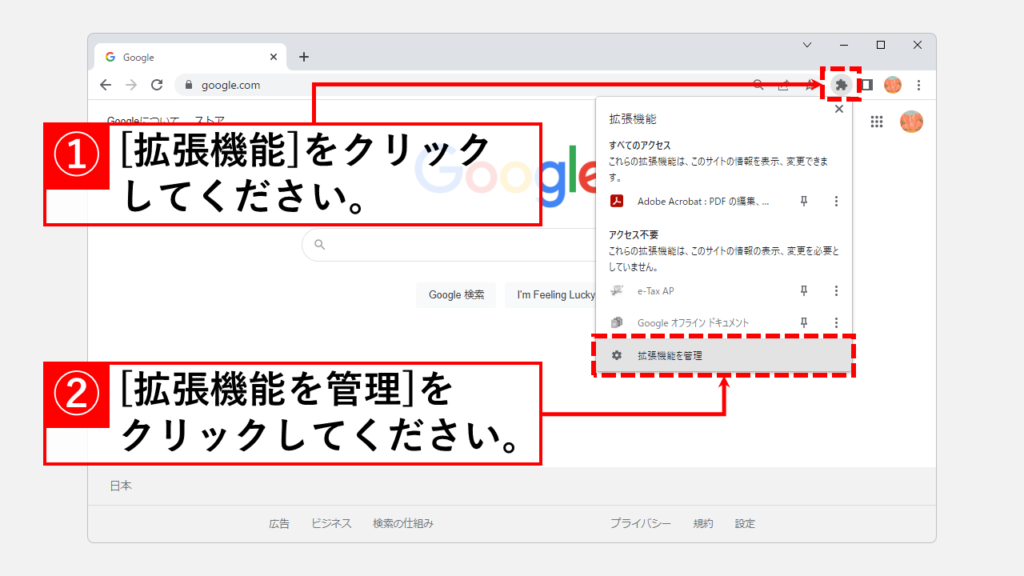The width and height of the screenshot is (1024, 576).
Task: Click the zoom magnifier icon in address bar
Action: point(759,85)
